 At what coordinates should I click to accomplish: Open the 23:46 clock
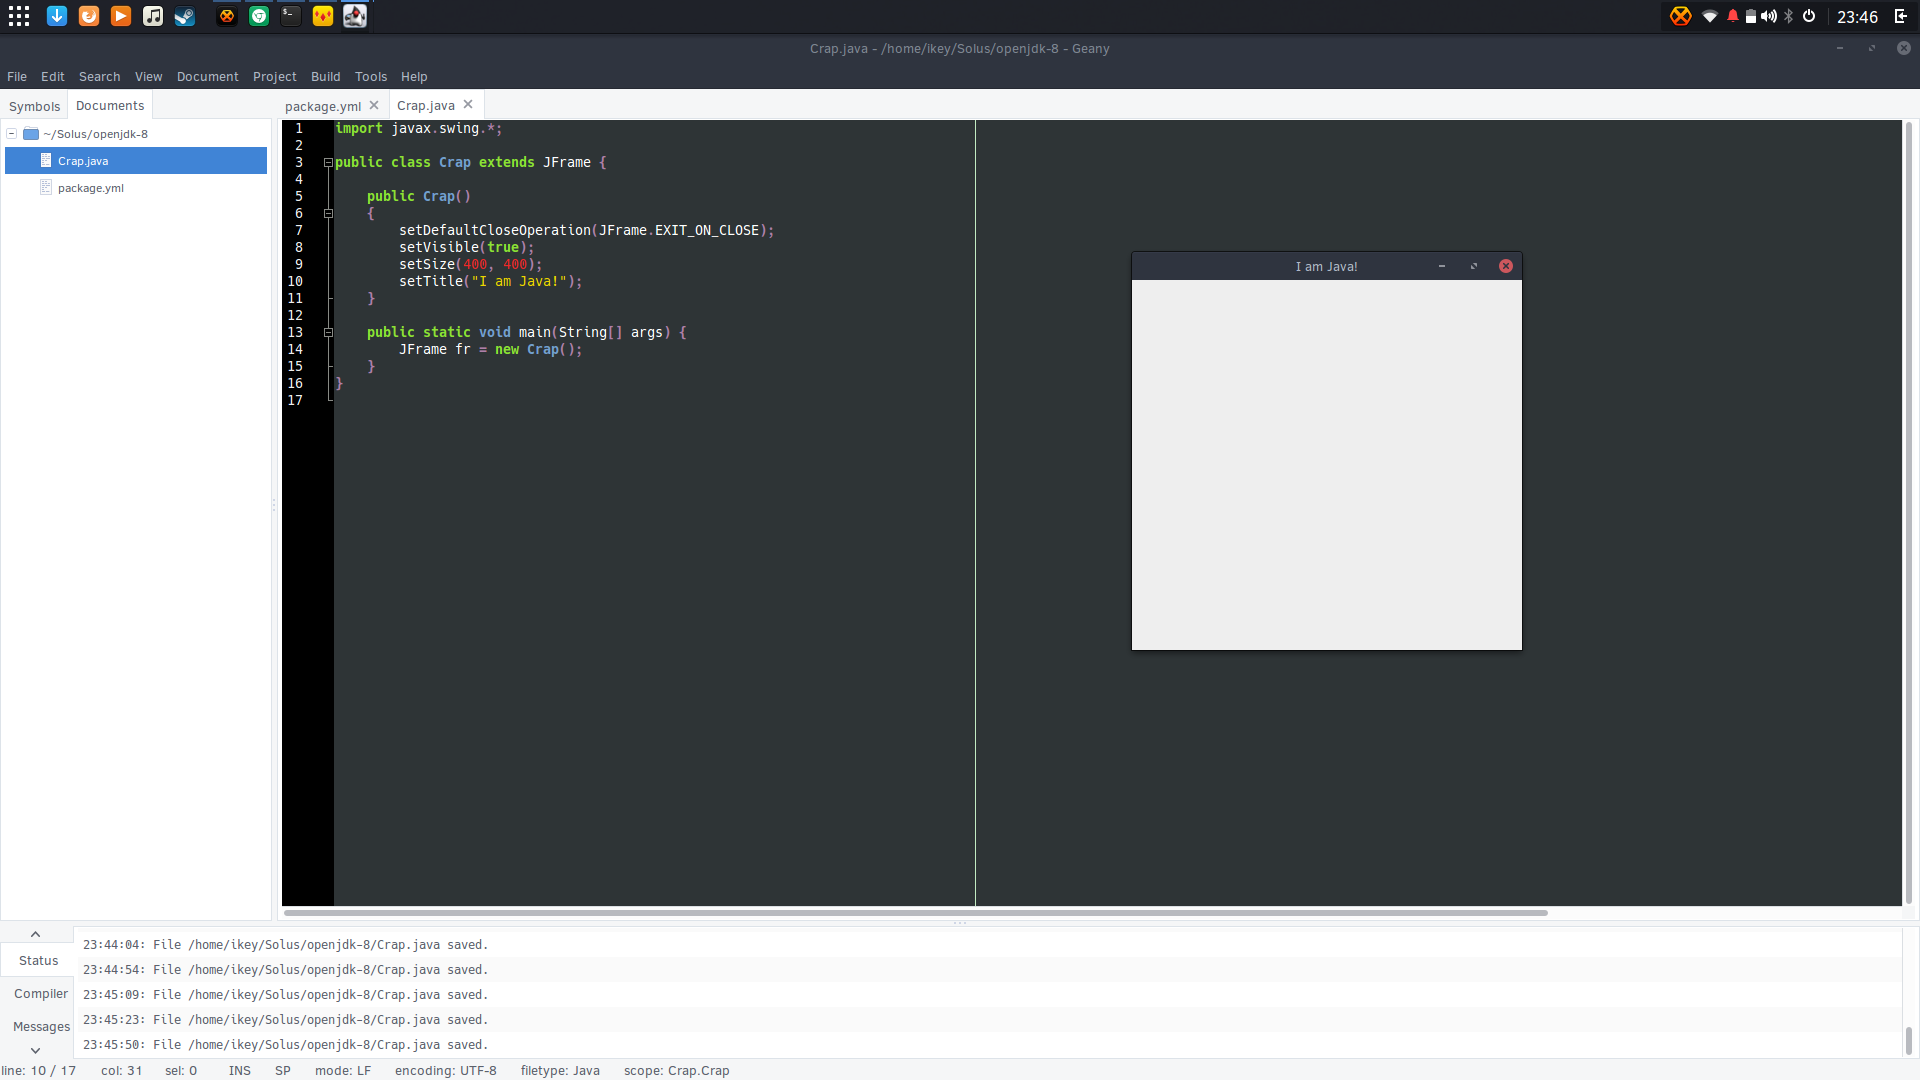[1857, 17]
